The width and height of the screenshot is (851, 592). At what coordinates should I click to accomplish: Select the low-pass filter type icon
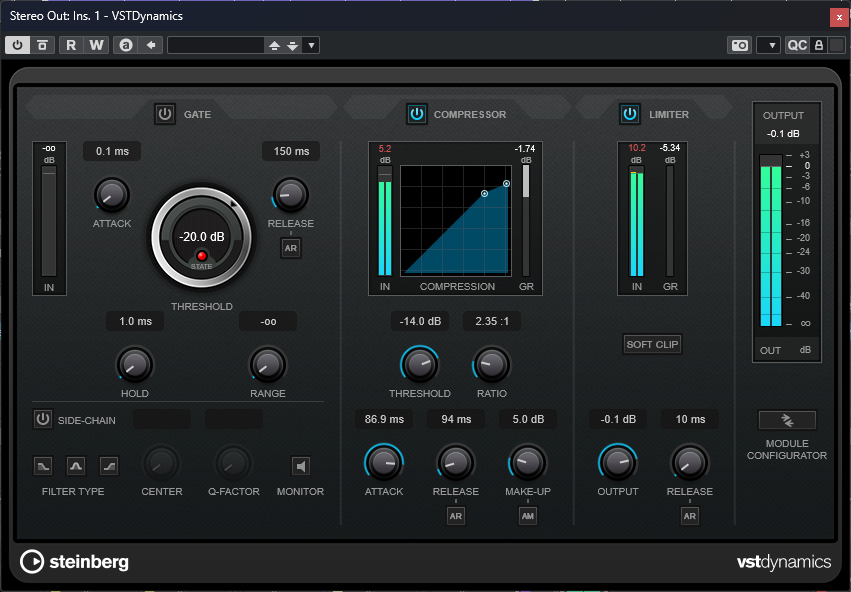43,466
